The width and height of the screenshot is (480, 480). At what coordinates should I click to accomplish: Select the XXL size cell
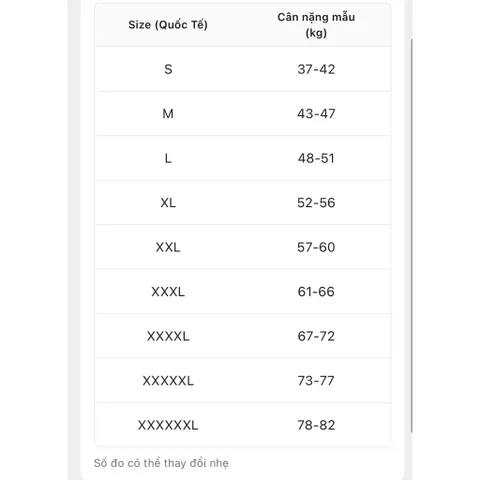pos(168,247)
